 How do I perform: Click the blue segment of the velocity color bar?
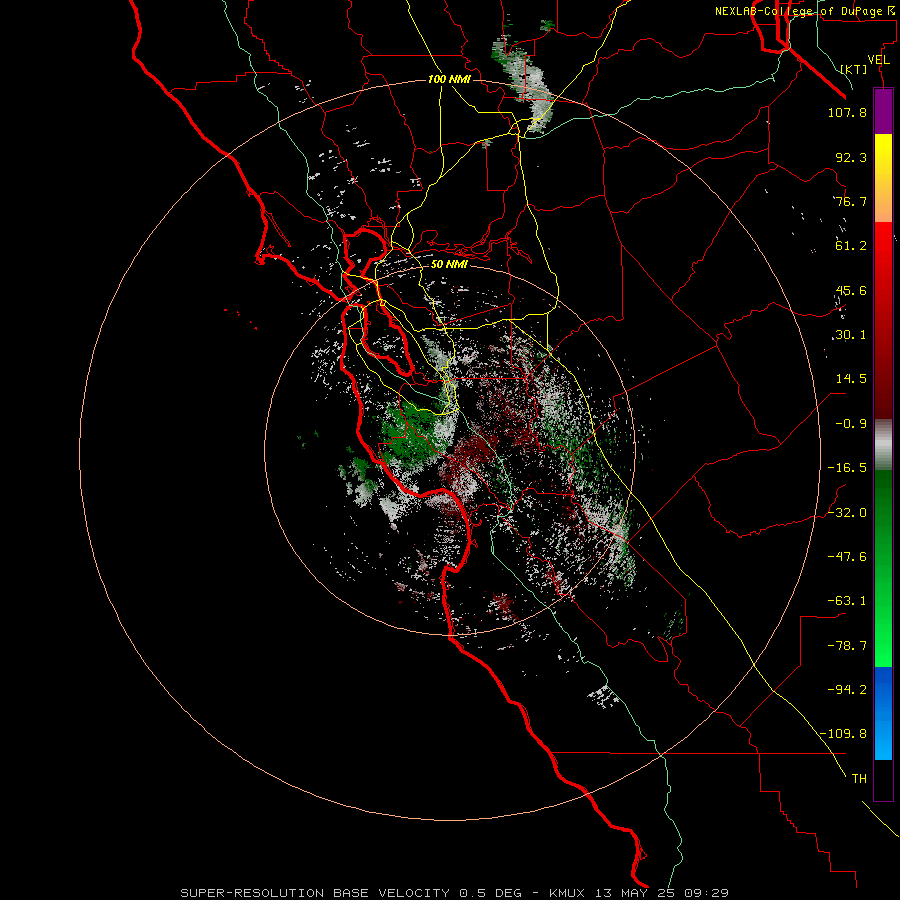point(883,713)
